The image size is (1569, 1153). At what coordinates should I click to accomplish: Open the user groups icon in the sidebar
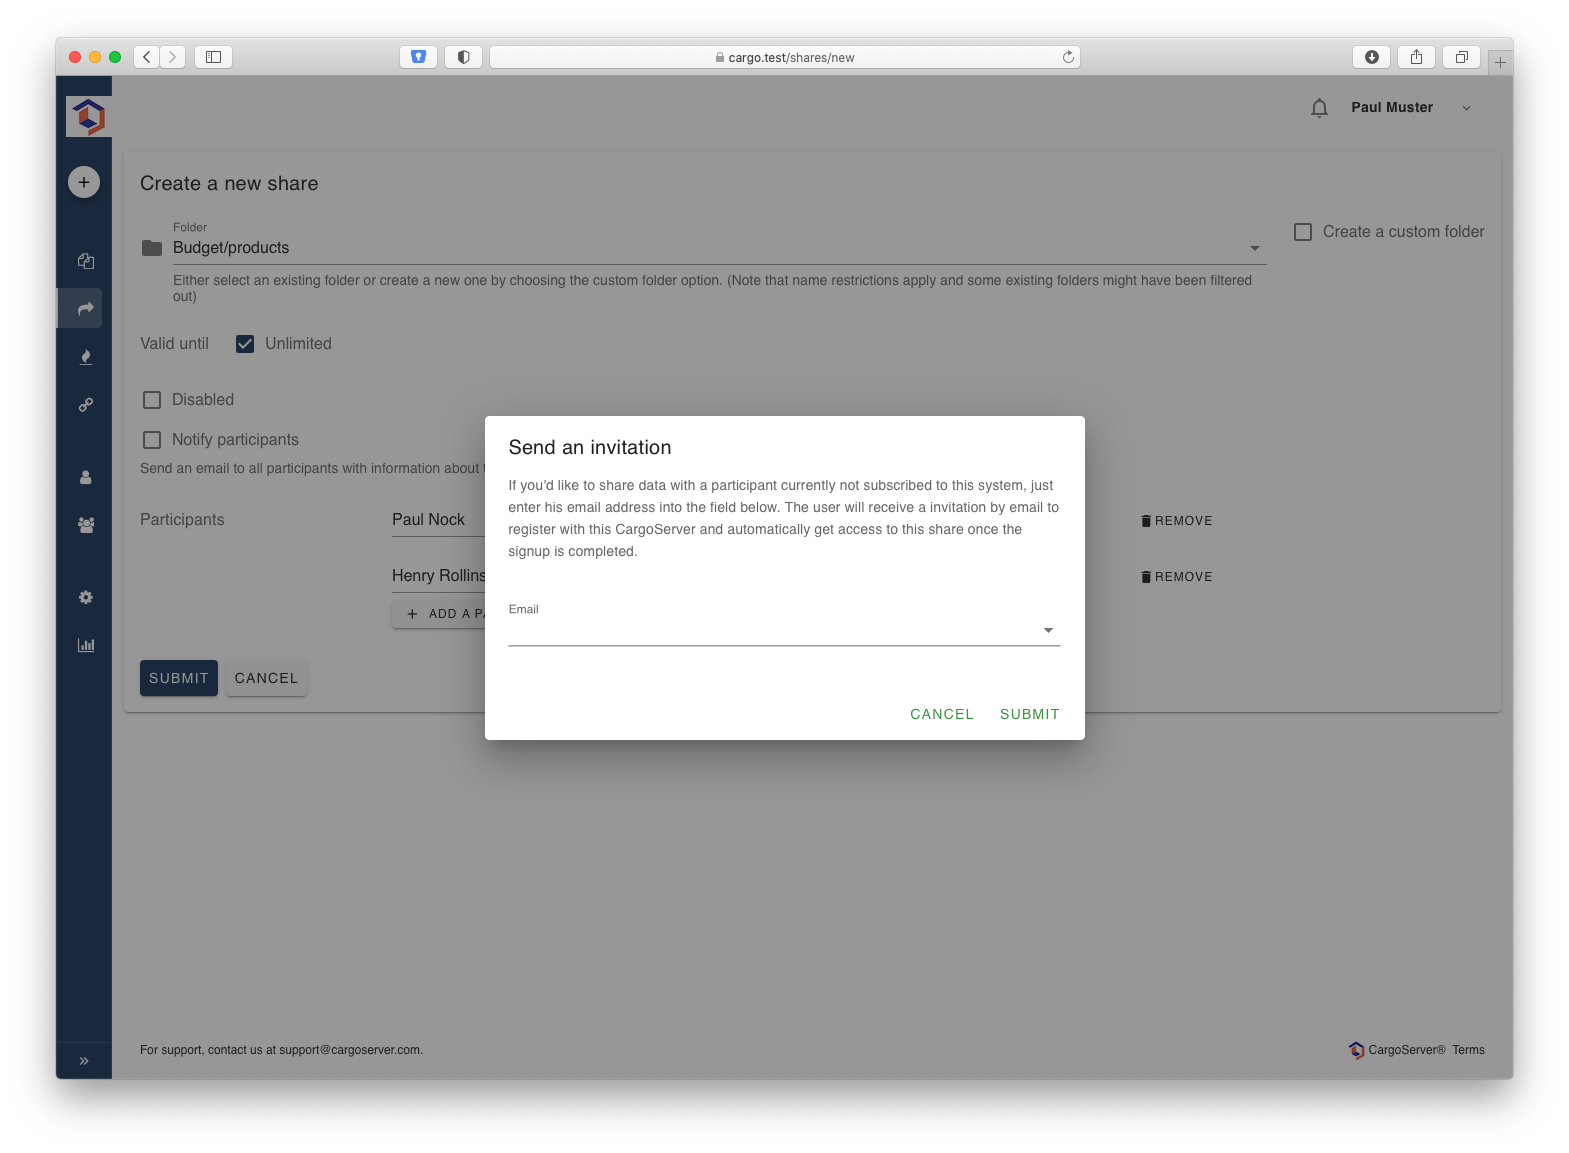(x=86, y=525)
